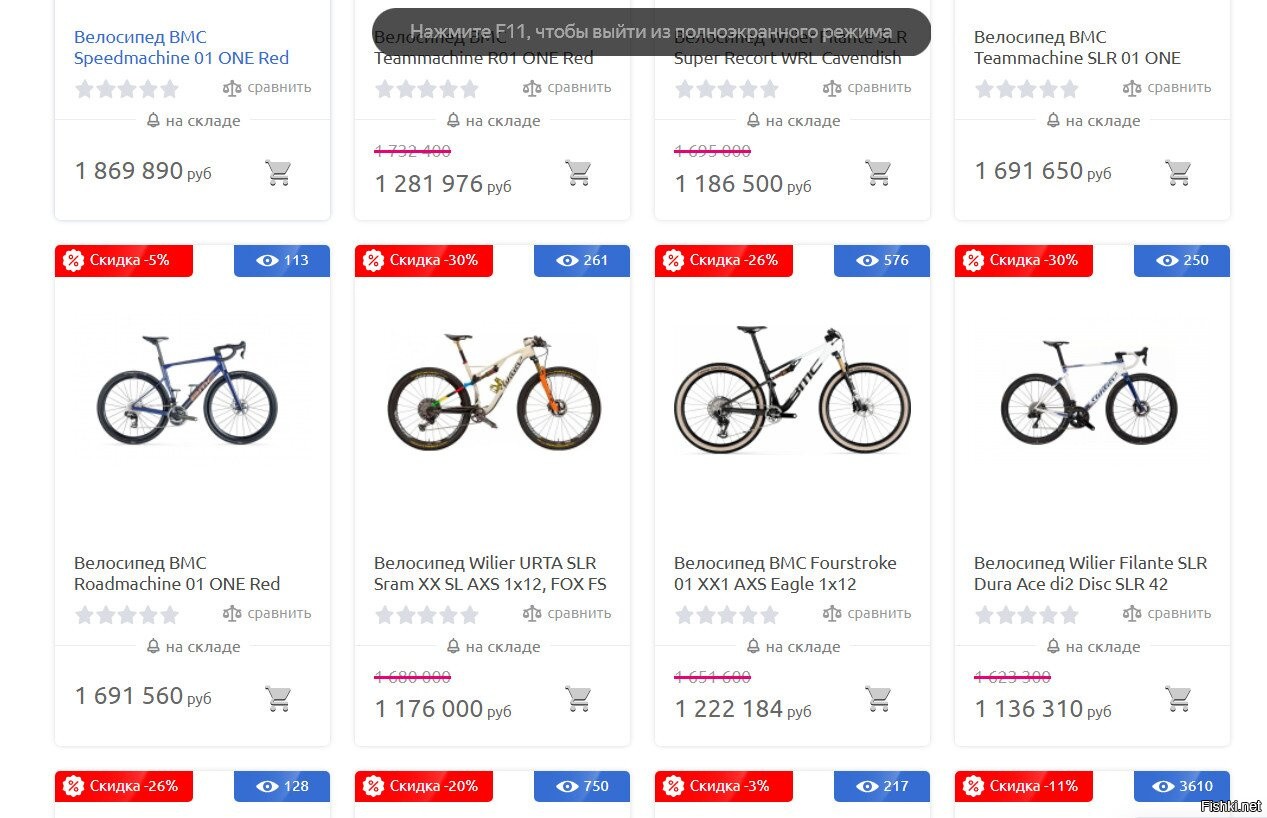The width and height of the screenshot is (1267, 818).
Task: Open Велосипед BMC Speedmachine 01 ONE Red link
Action: pyautogui.click(x=181, y=48)
